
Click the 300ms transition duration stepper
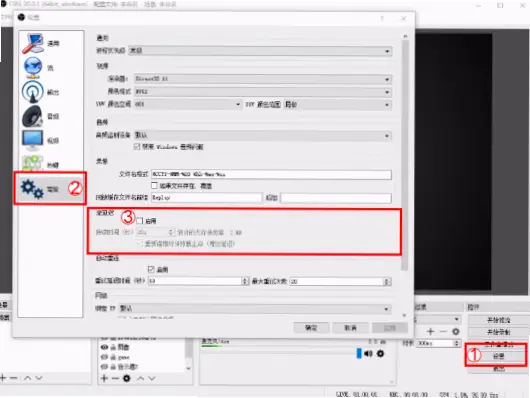pyautogui.click(x=457, y=343)
